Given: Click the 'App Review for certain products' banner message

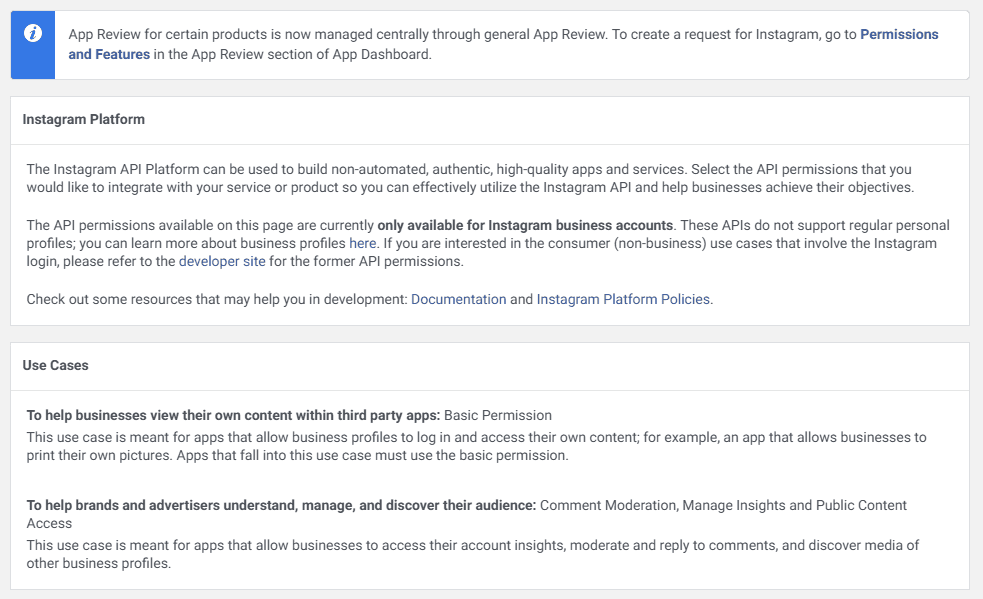Looking at the screenshot, I should point(337,34).
